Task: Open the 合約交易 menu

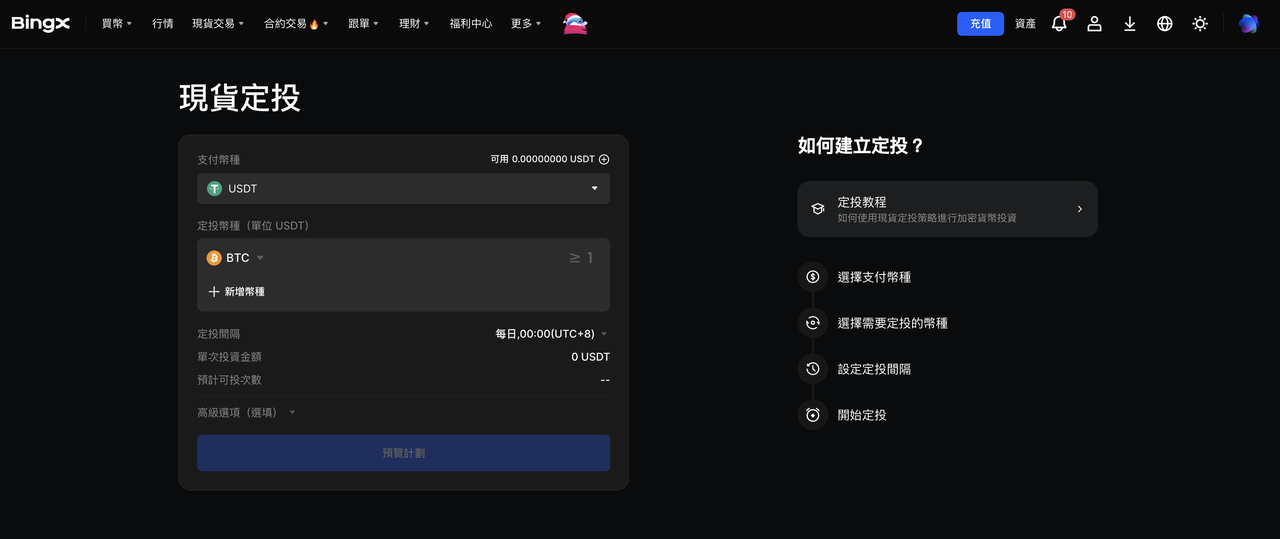Action: pyautogui.click(x=295, y=23)
